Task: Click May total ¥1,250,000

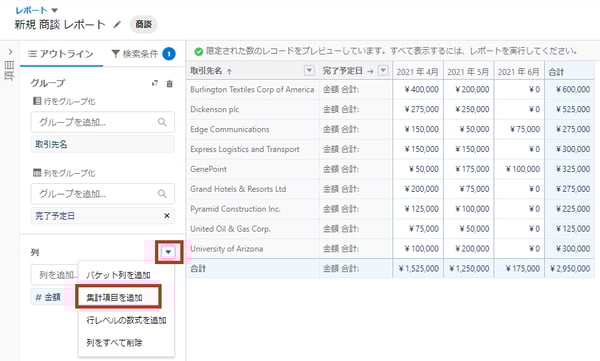Action: coord(469,269)
